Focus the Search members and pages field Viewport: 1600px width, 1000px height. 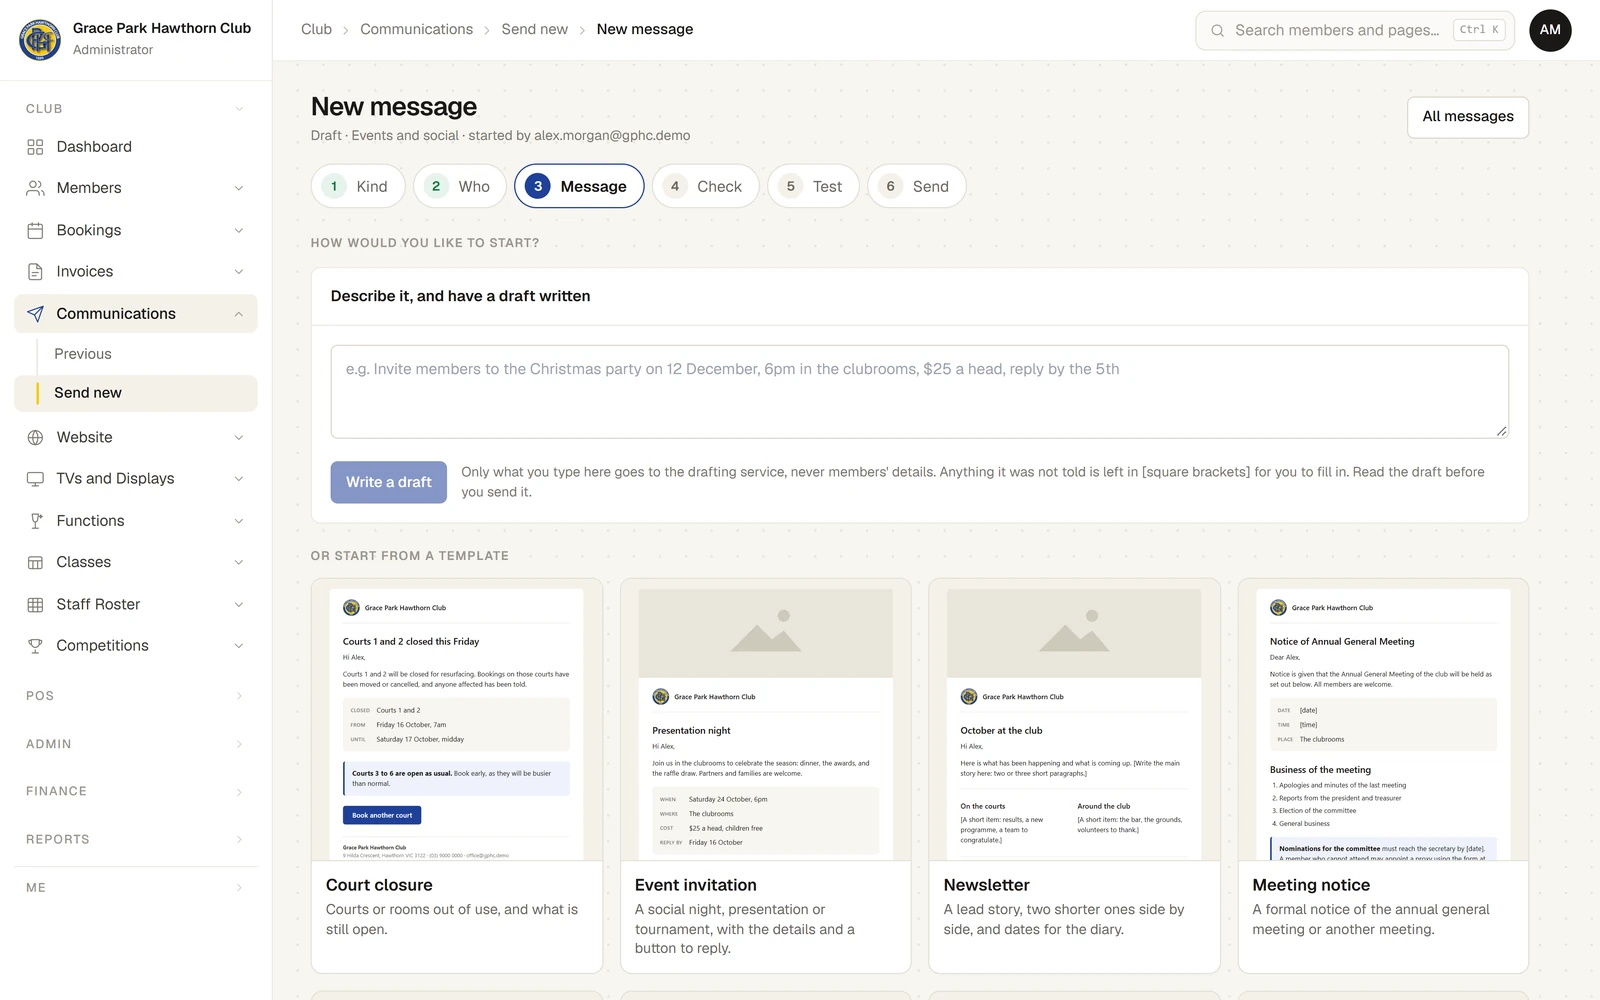tap(1355, 30)
